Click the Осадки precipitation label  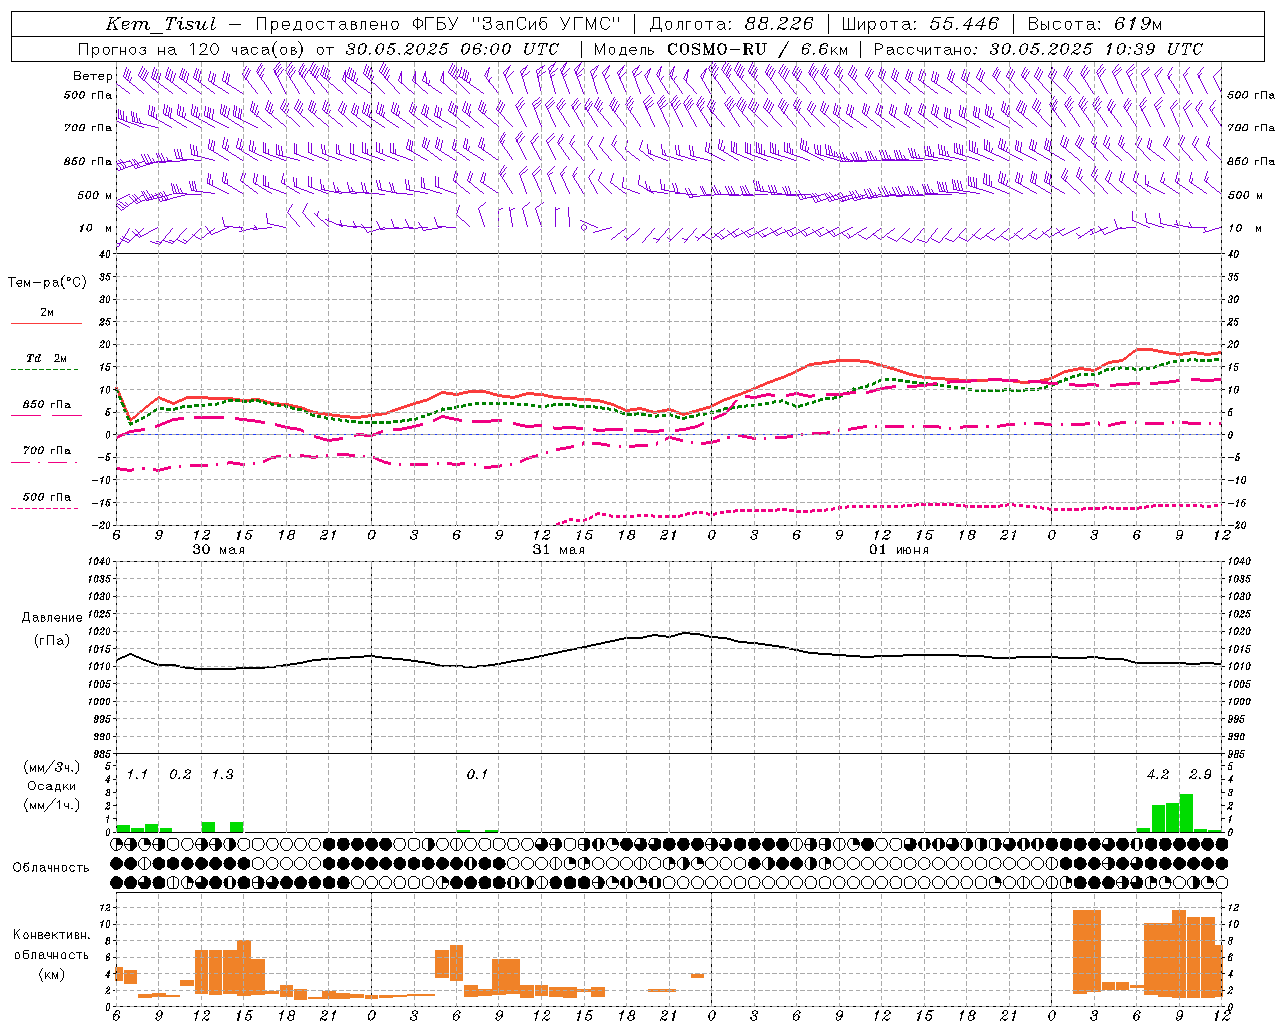(x=52, y=786)
